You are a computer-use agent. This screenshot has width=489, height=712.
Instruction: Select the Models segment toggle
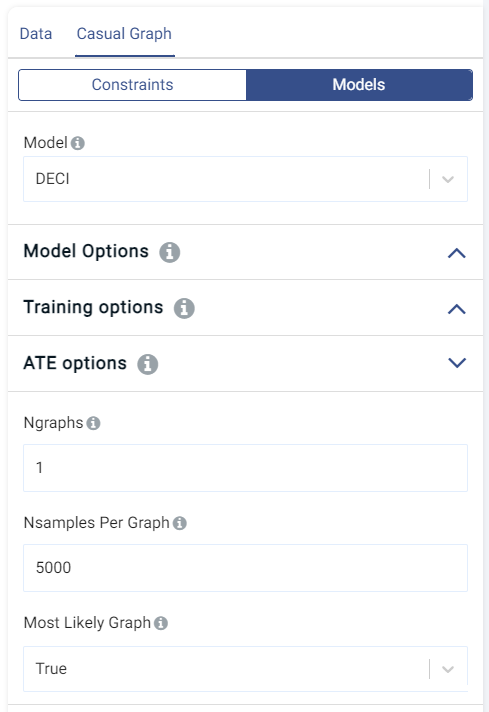click(x=359, y=85)
